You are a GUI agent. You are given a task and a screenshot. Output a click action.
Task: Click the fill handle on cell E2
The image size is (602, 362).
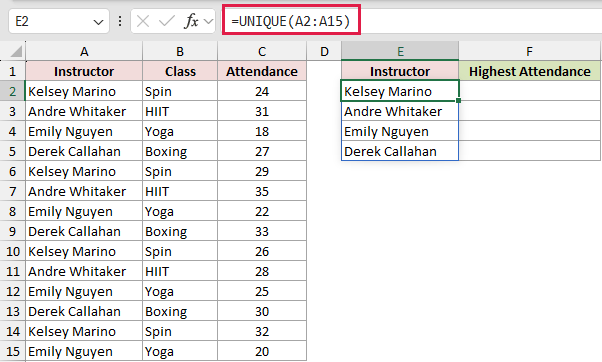458,101
